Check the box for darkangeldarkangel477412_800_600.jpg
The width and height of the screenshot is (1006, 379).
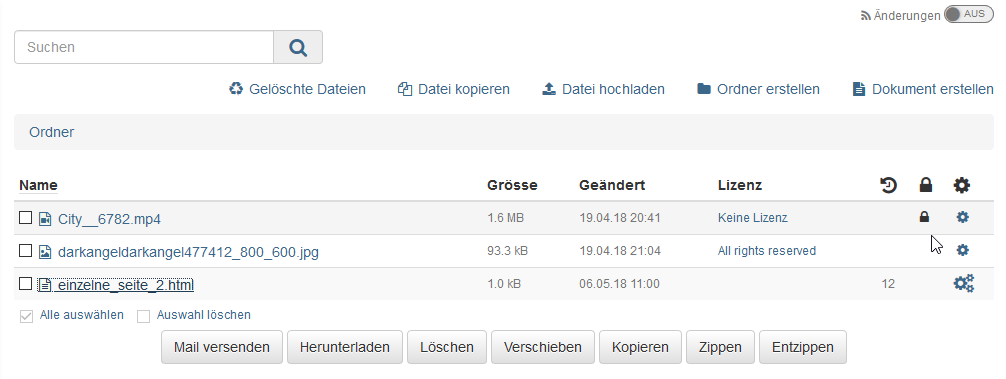25,251
